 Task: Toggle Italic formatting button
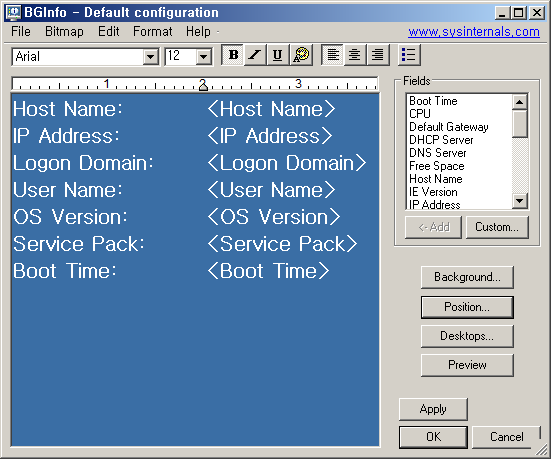[255, 55]
